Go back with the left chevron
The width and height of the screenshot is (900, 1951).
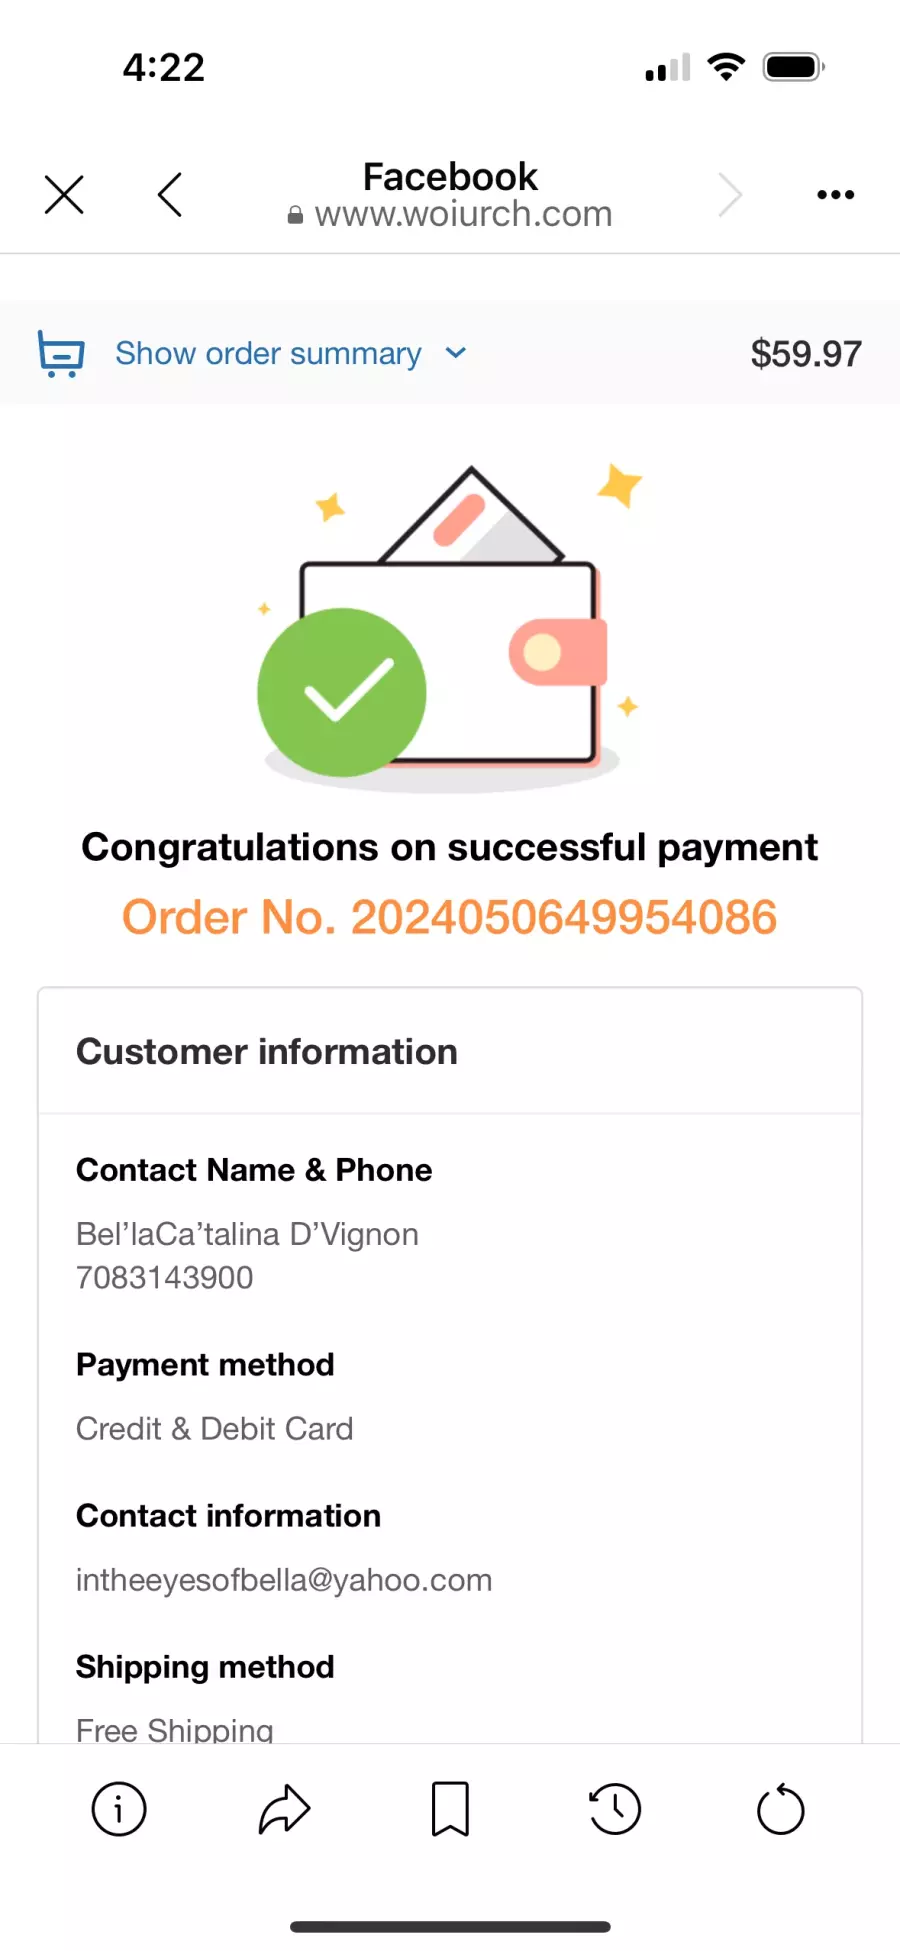click(x=170, y=194)
